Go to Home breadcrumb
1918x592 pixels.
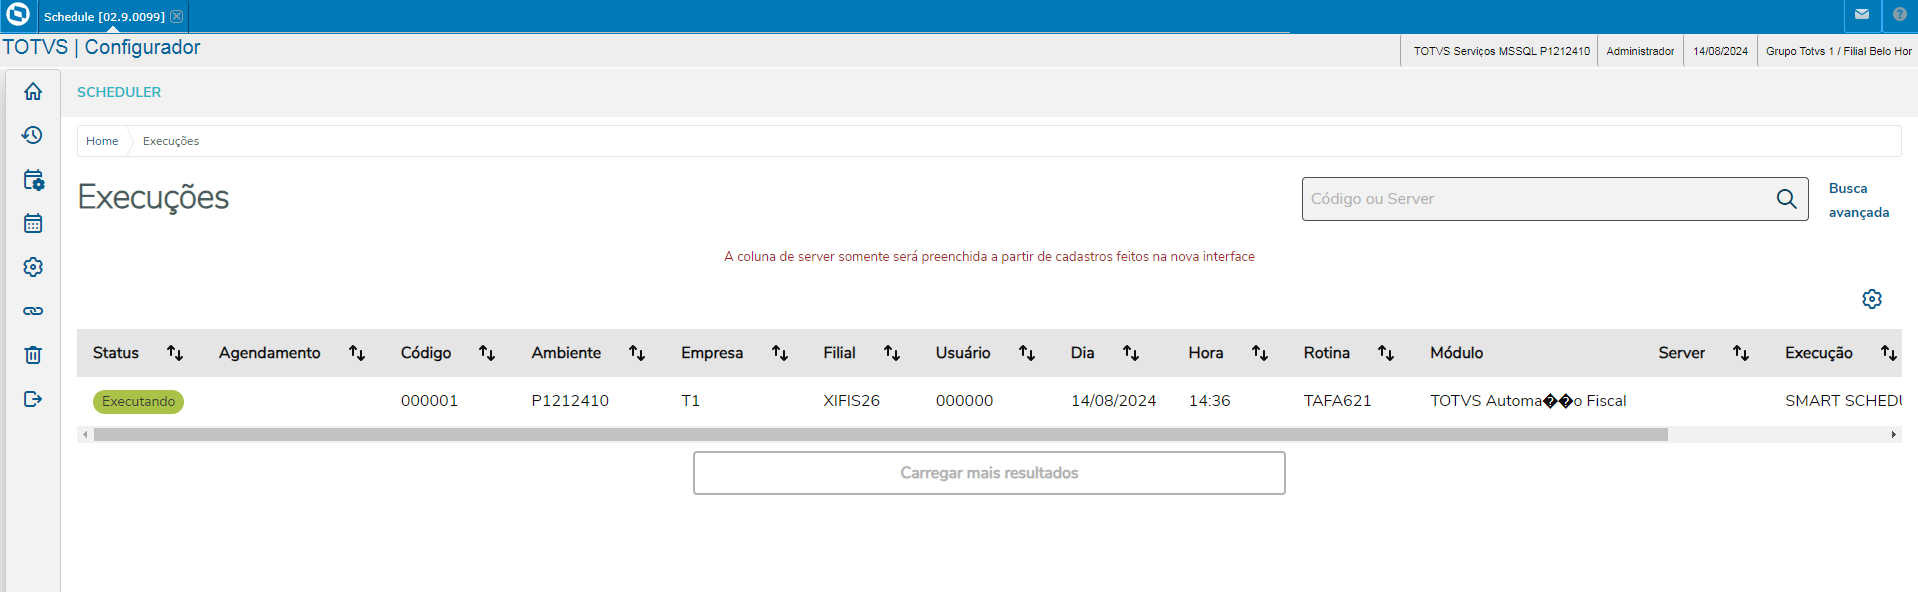pos(102,141)
